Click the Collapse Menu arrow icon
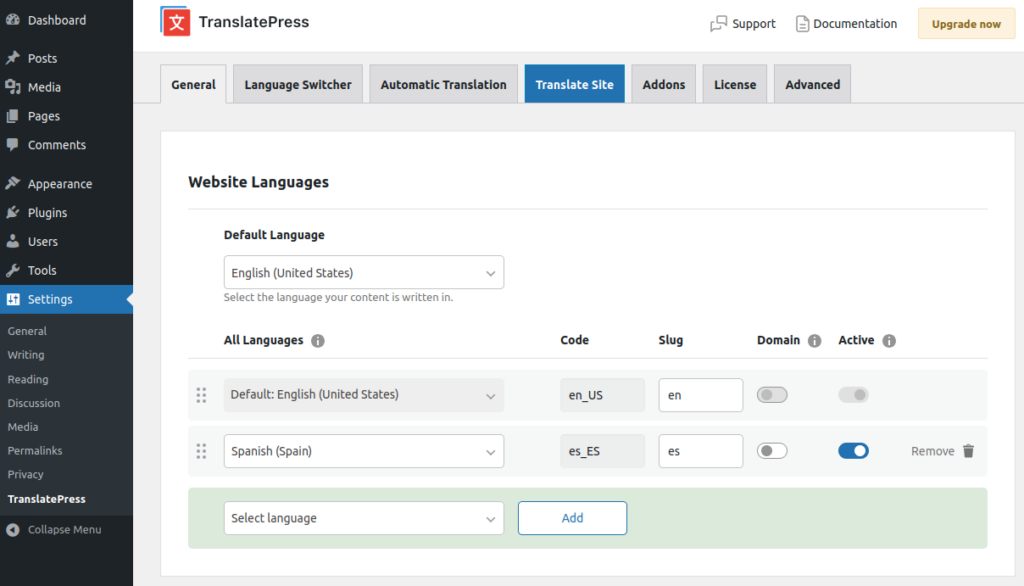 [x=13, y=530]
